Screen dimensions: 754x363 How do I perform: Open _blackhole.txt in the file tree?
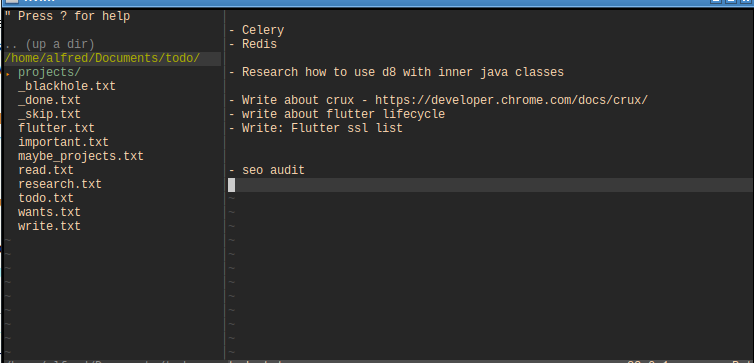pyautogui.click(x=67, y=87)
